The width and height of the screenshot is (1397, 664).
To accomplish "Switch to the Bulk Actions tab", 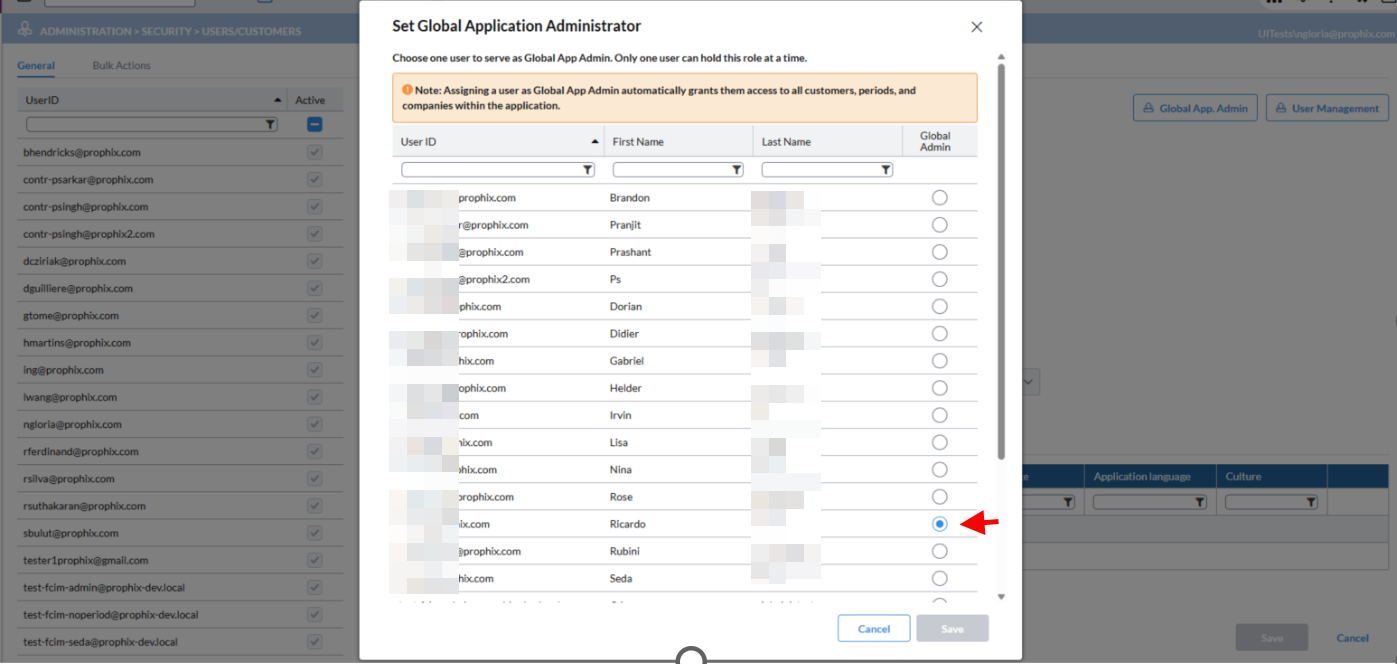I will tap(121, 66).
